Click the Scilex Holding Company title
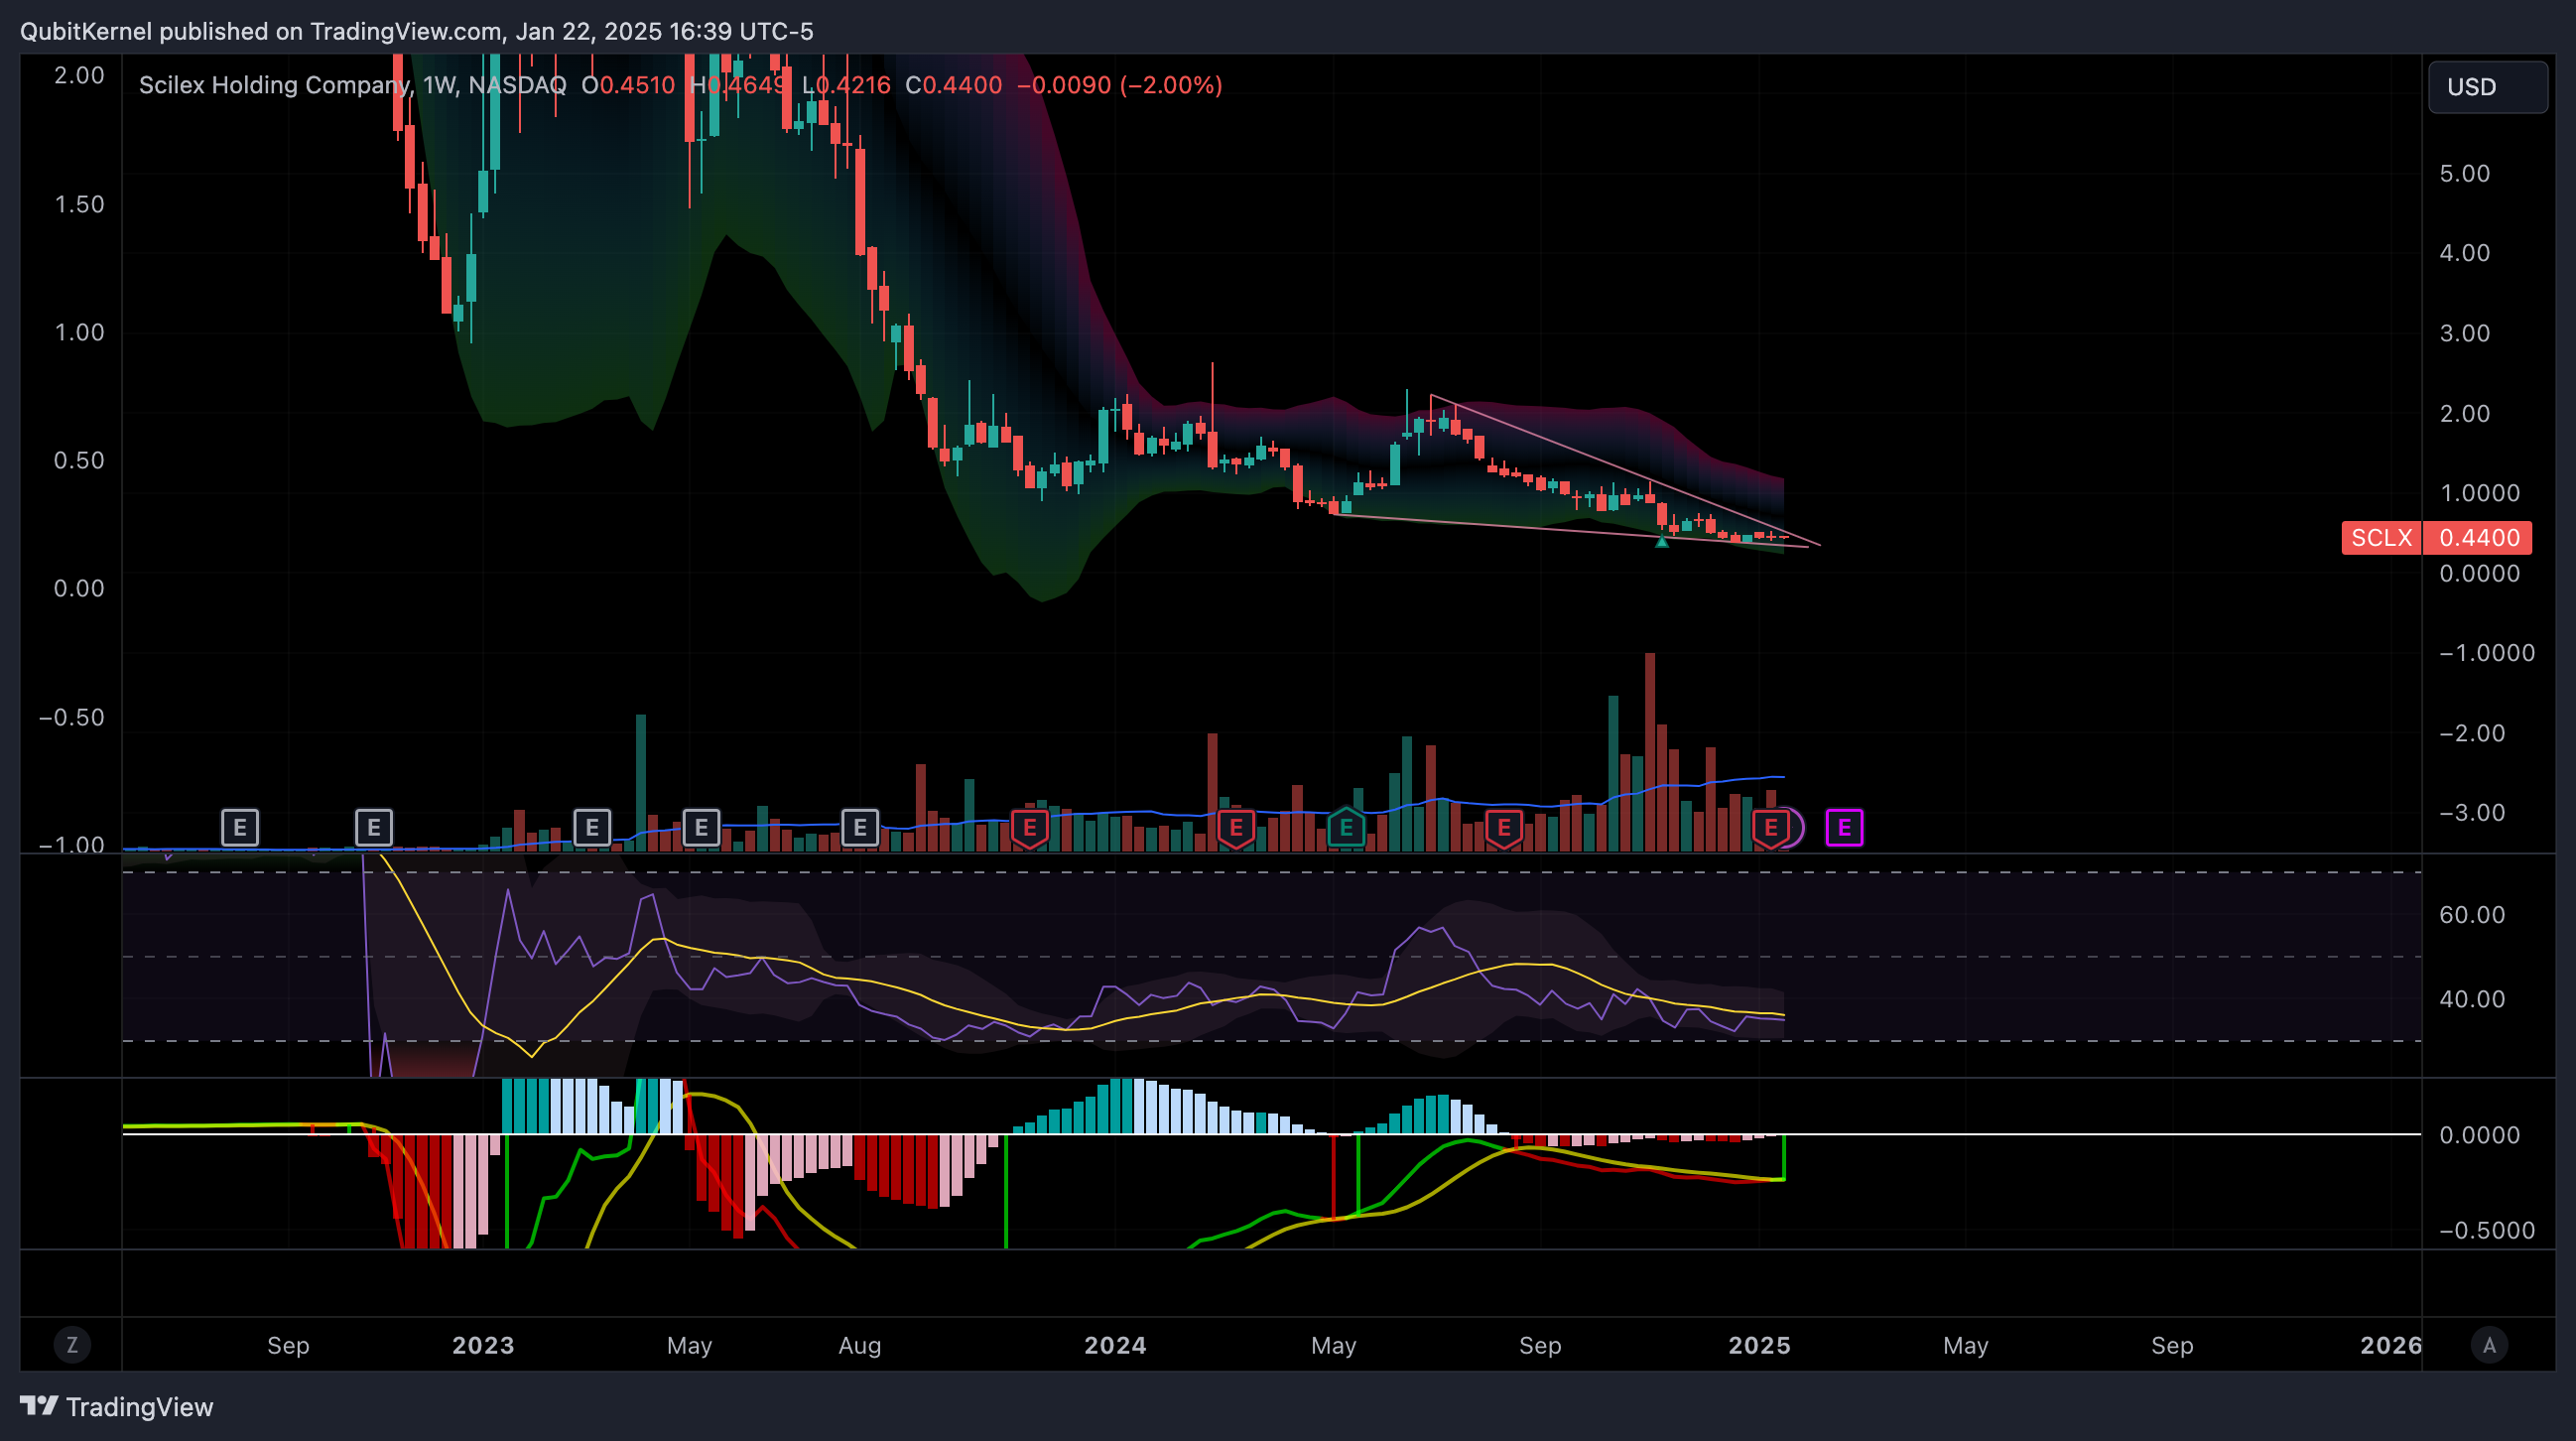 tap(274, 85)
